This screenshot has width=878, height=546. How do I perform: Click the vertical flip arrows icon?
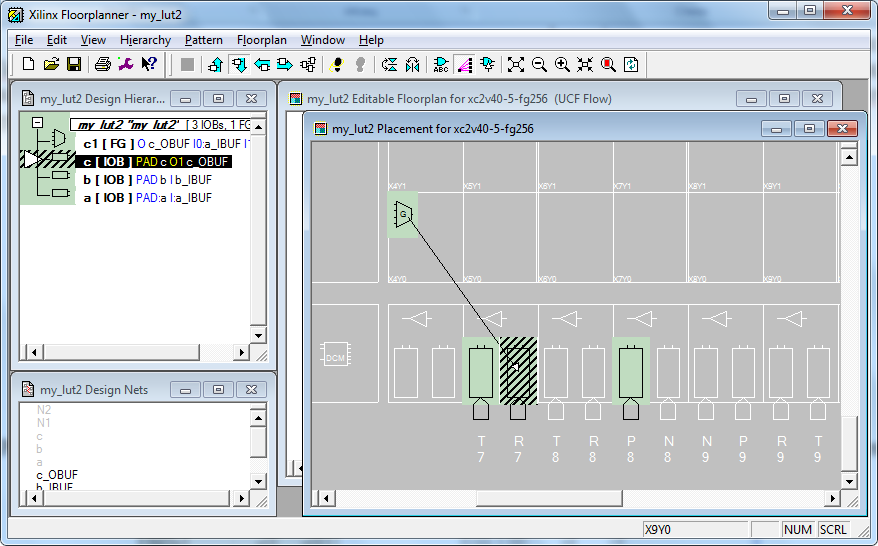389,65
